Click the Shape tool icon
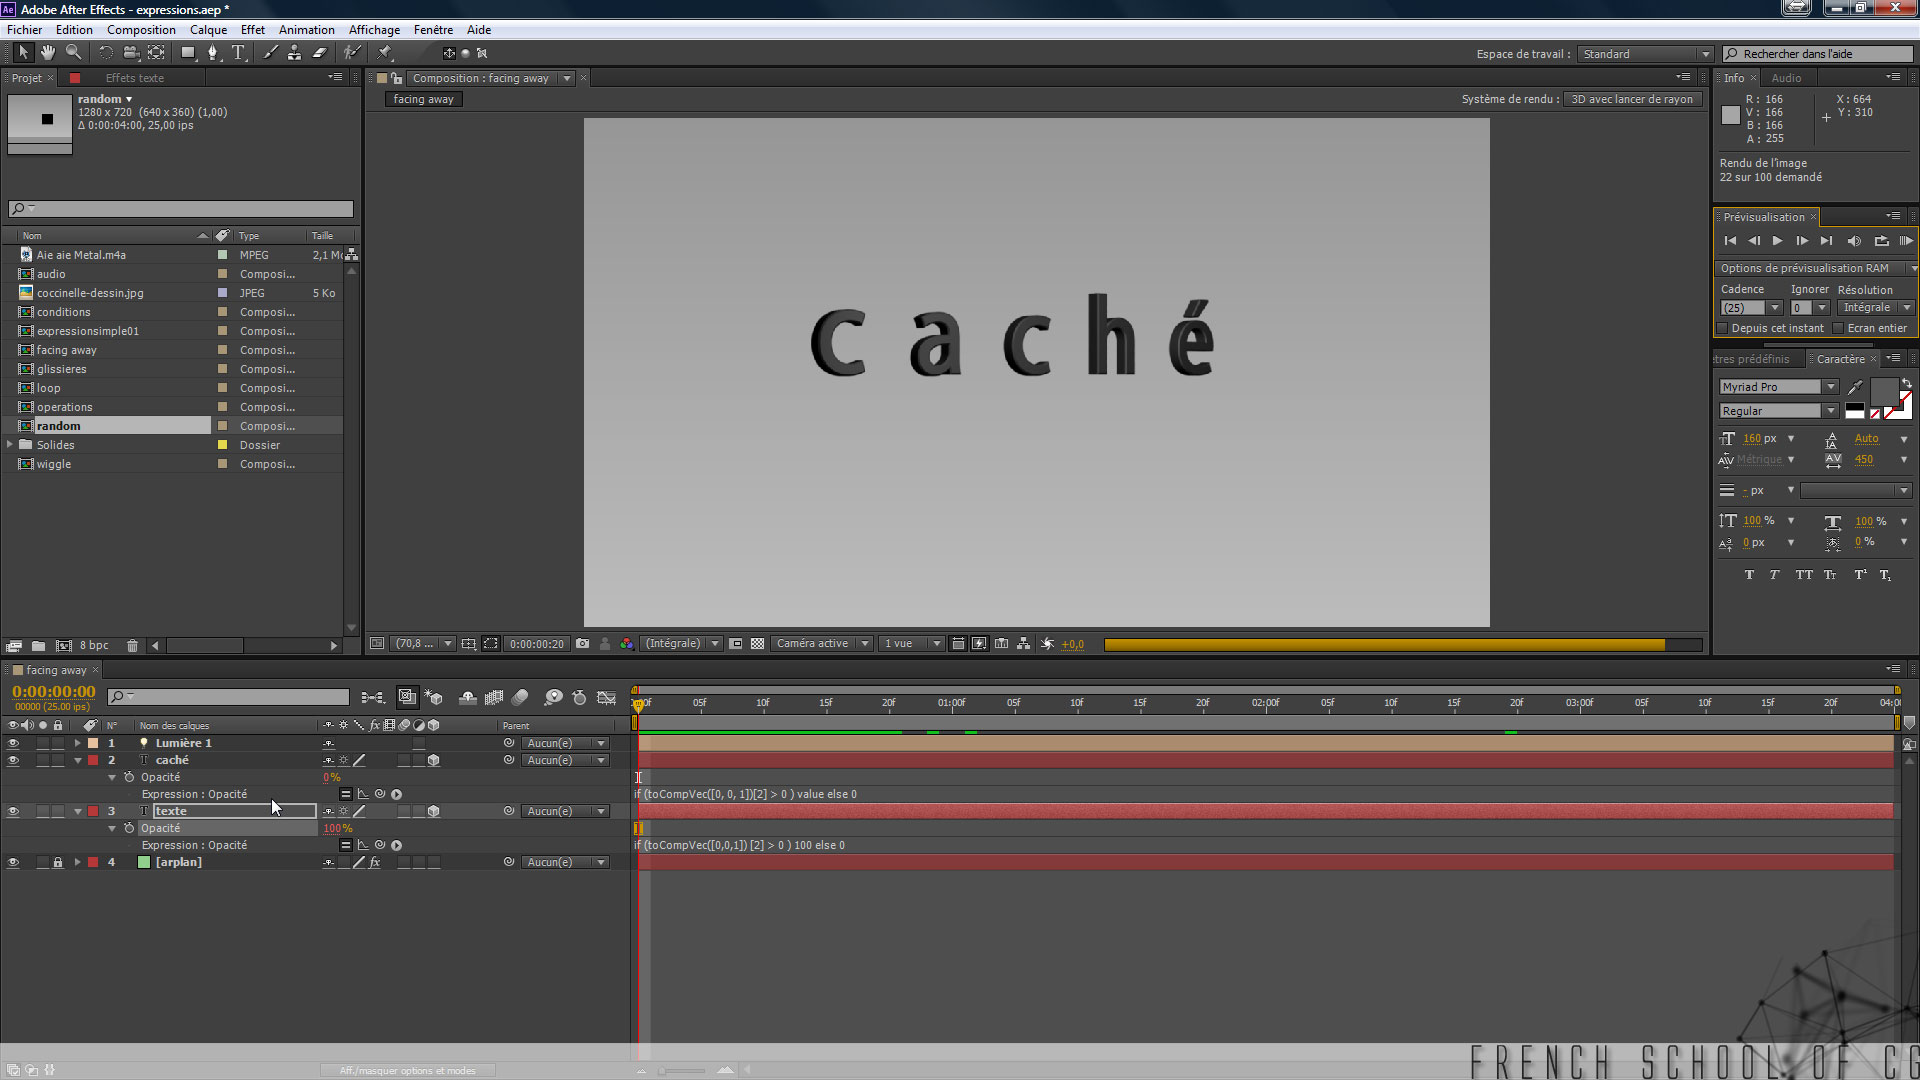Image resolution: width=1920 pixels, height=1080 pixels. pos(187,53)
